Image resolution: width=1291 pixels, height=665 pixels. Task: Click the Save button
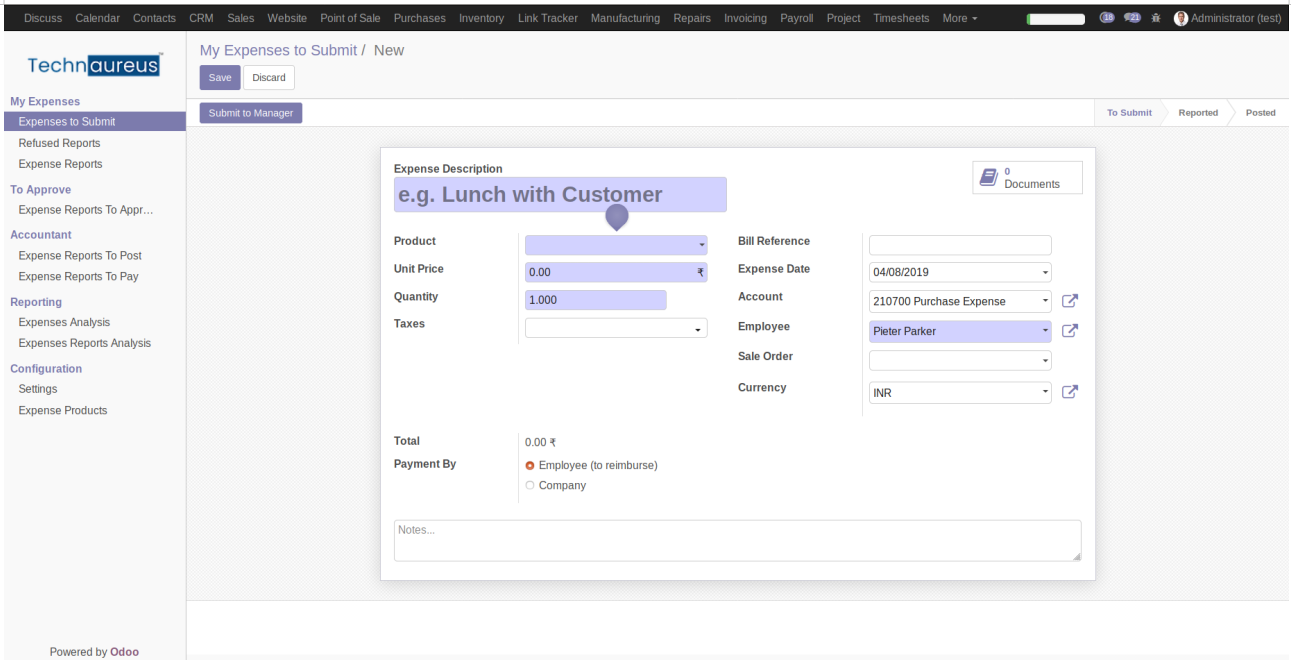coord(220,77)
